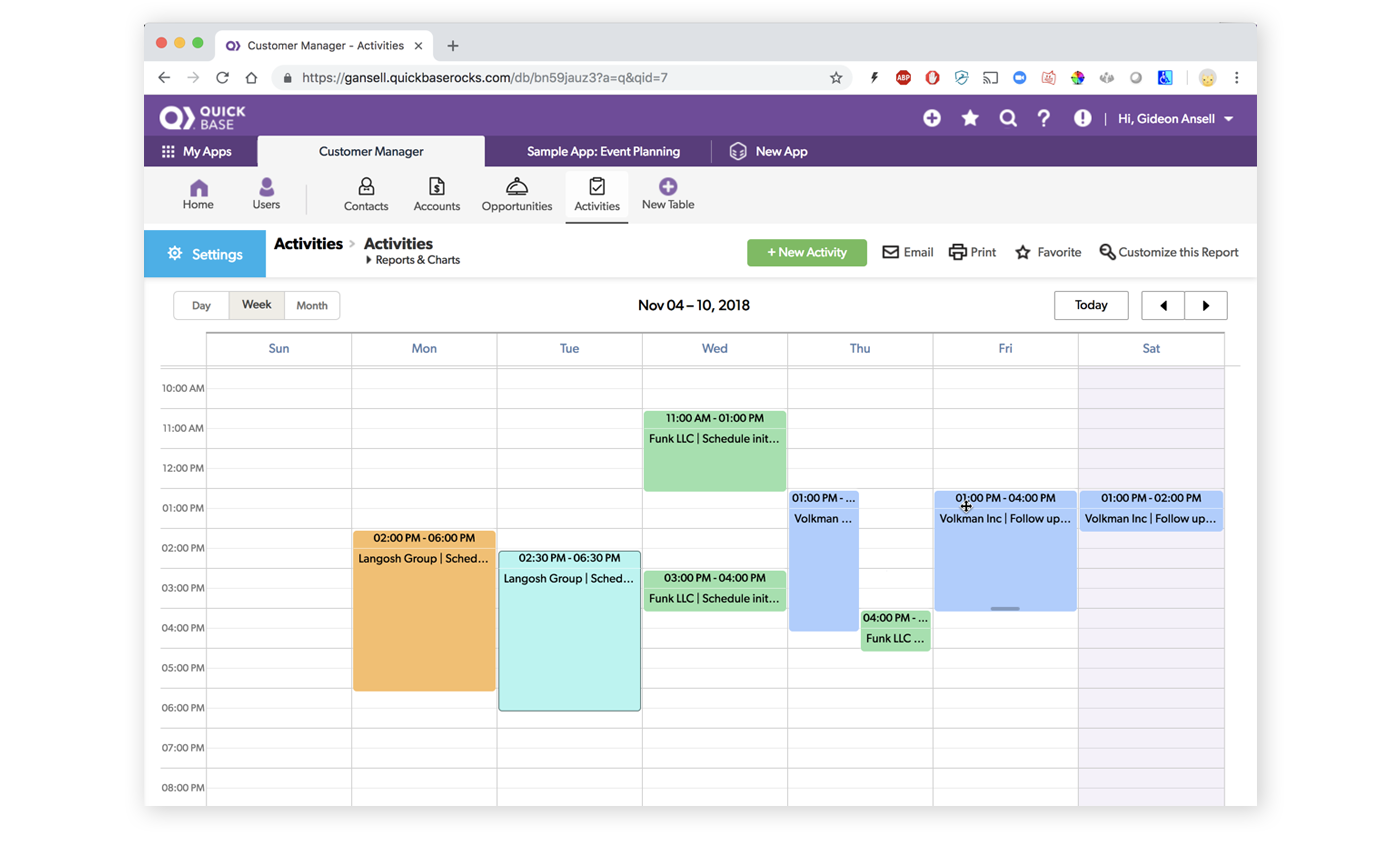
Task: Go to next week arrow
Action: coord(1206,305)
